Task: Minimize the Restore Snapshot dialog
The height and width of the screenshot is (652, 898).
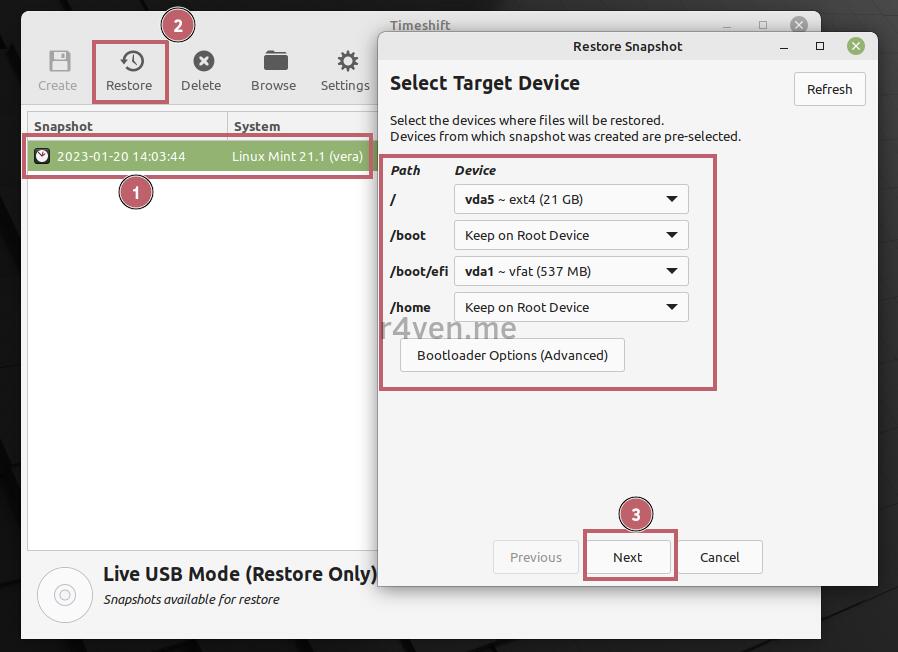Action: [783, 46]
